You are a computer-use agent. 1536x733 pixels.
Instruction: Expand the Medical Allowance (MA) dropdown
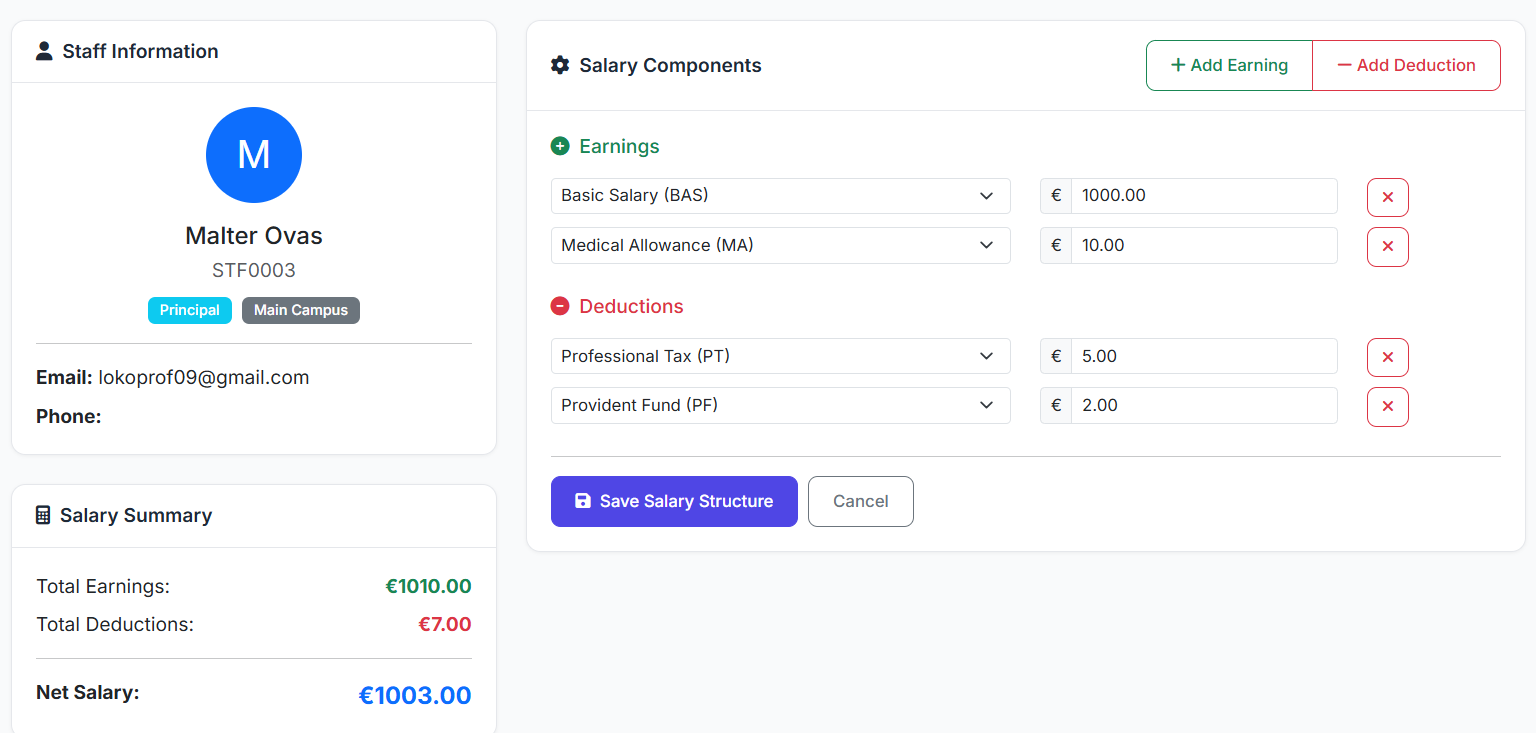(780, 245)
